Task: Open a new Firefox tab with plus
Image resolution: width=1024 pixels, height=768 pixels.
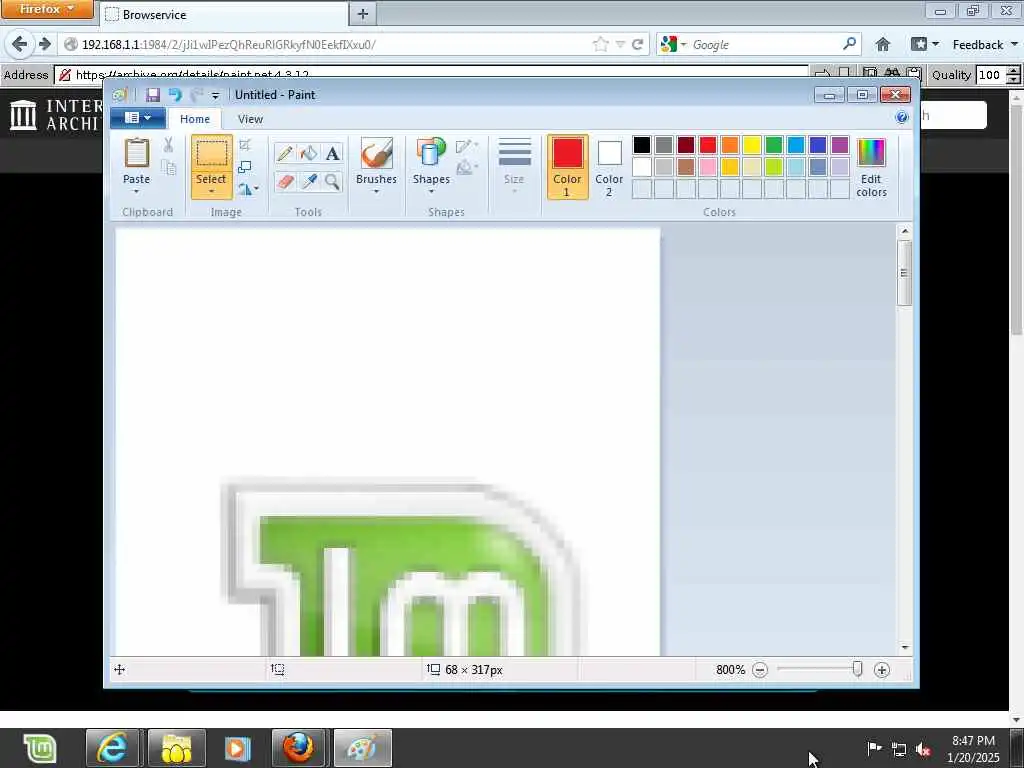Action: tap(363, 14)
